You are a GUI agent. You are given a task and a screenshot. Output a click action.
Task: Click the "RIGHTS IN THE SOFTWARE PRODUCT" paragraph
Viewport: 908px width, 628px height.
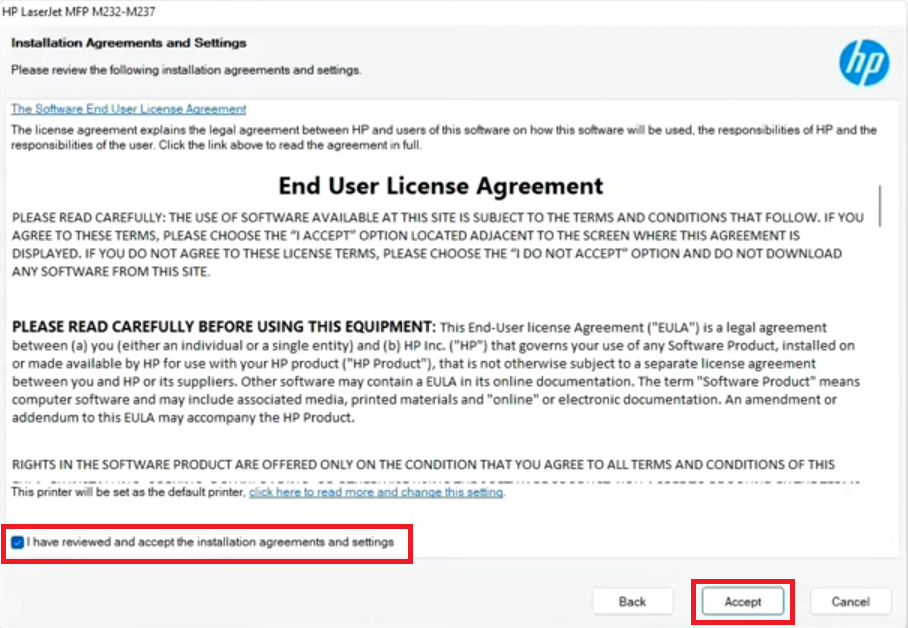423,465
